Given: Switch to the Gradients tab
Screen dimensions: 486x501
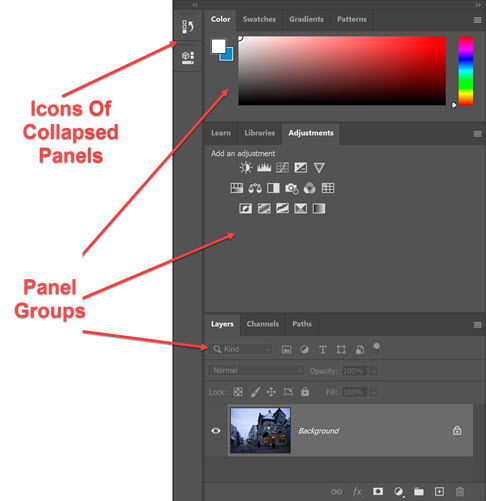Looking at the screenshot, I should pos(306,19).
